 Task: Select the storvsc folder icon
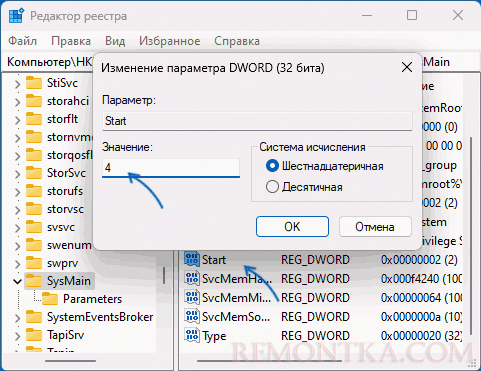[34, 209]
